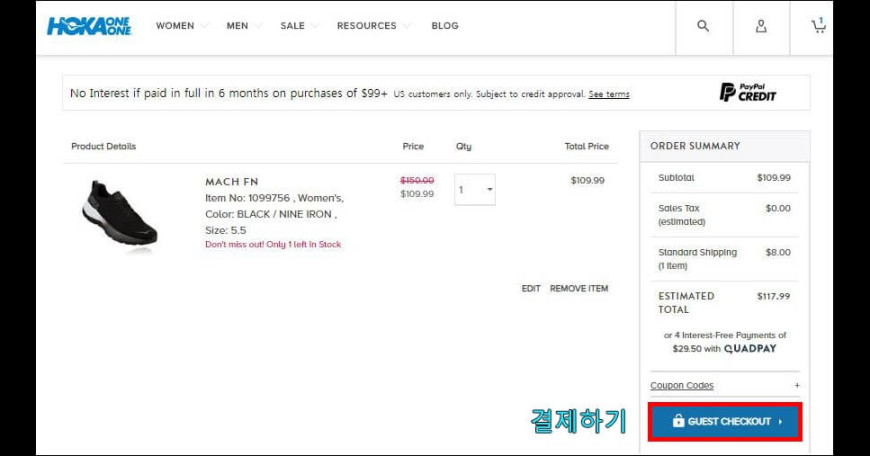Click the PayPal Credit logo
The width and height of the screenshot is (870, 456).
tap(747, 92)
